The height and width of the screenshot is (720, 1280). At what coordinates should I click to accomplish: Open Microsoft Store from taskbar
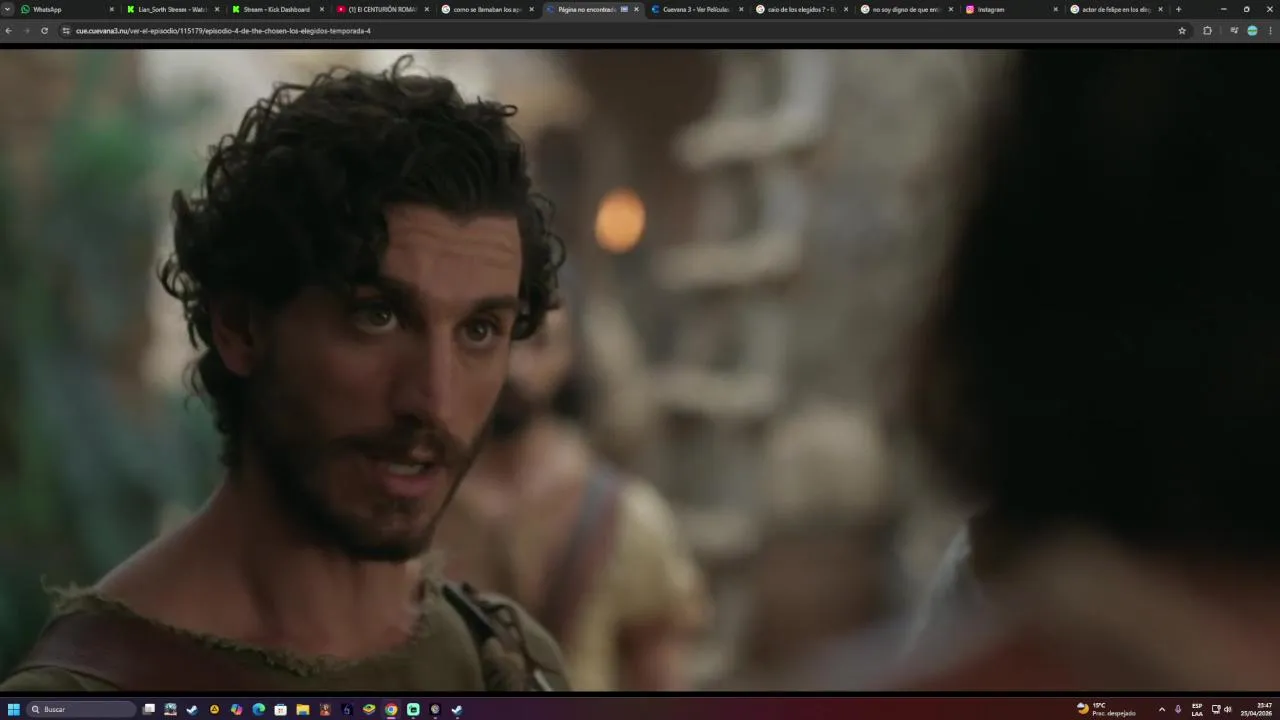tap(280, 709)
